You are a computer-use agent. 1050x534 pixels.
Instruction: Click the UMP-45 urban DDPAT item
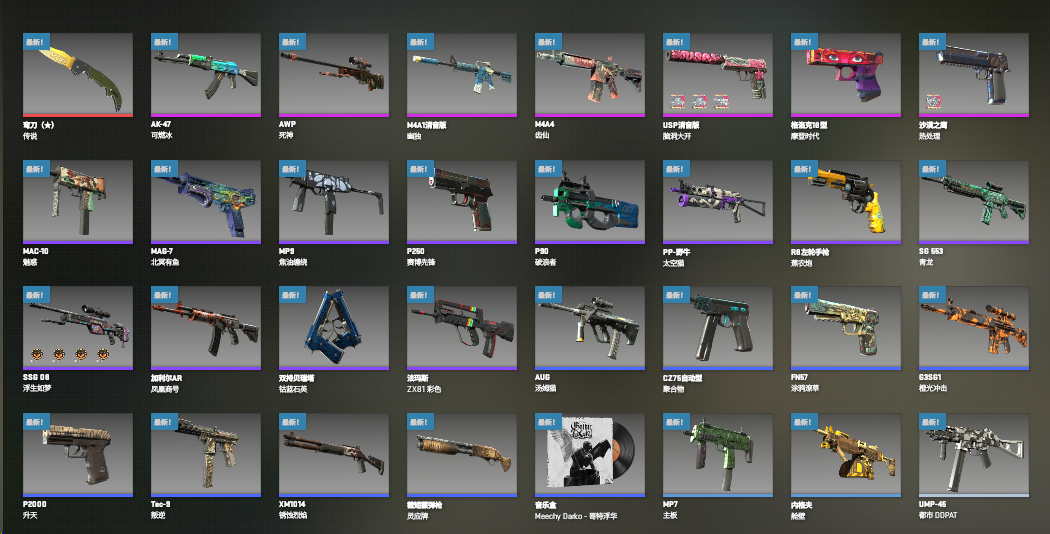(x=973, y=455)
